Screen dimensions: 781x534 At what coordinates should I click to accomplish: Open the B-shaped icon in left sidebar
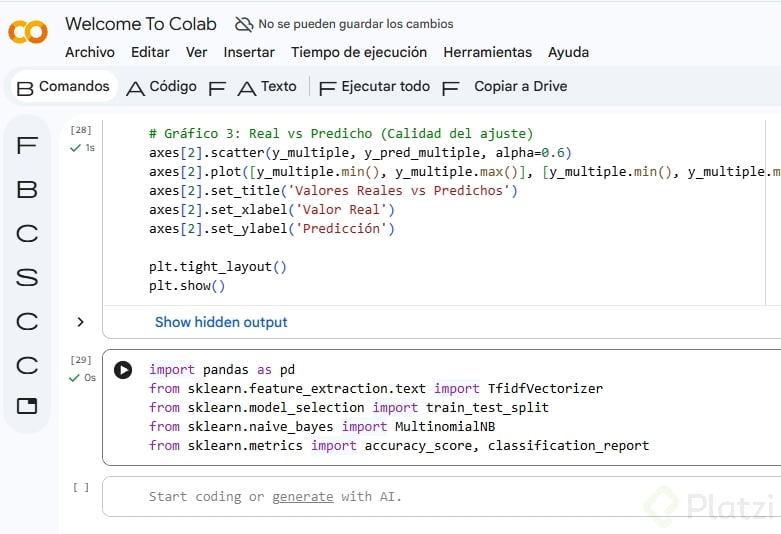[x=27, y=189]
